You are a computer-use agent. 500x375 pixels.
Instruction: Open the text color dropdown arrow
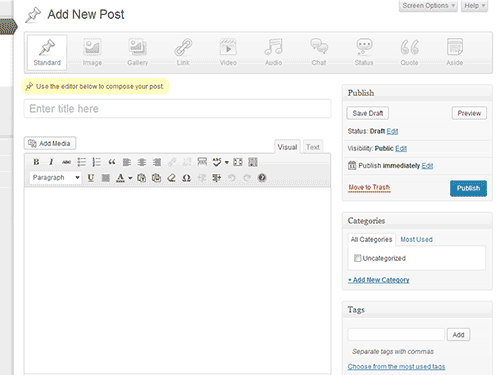tap(130, 178)
